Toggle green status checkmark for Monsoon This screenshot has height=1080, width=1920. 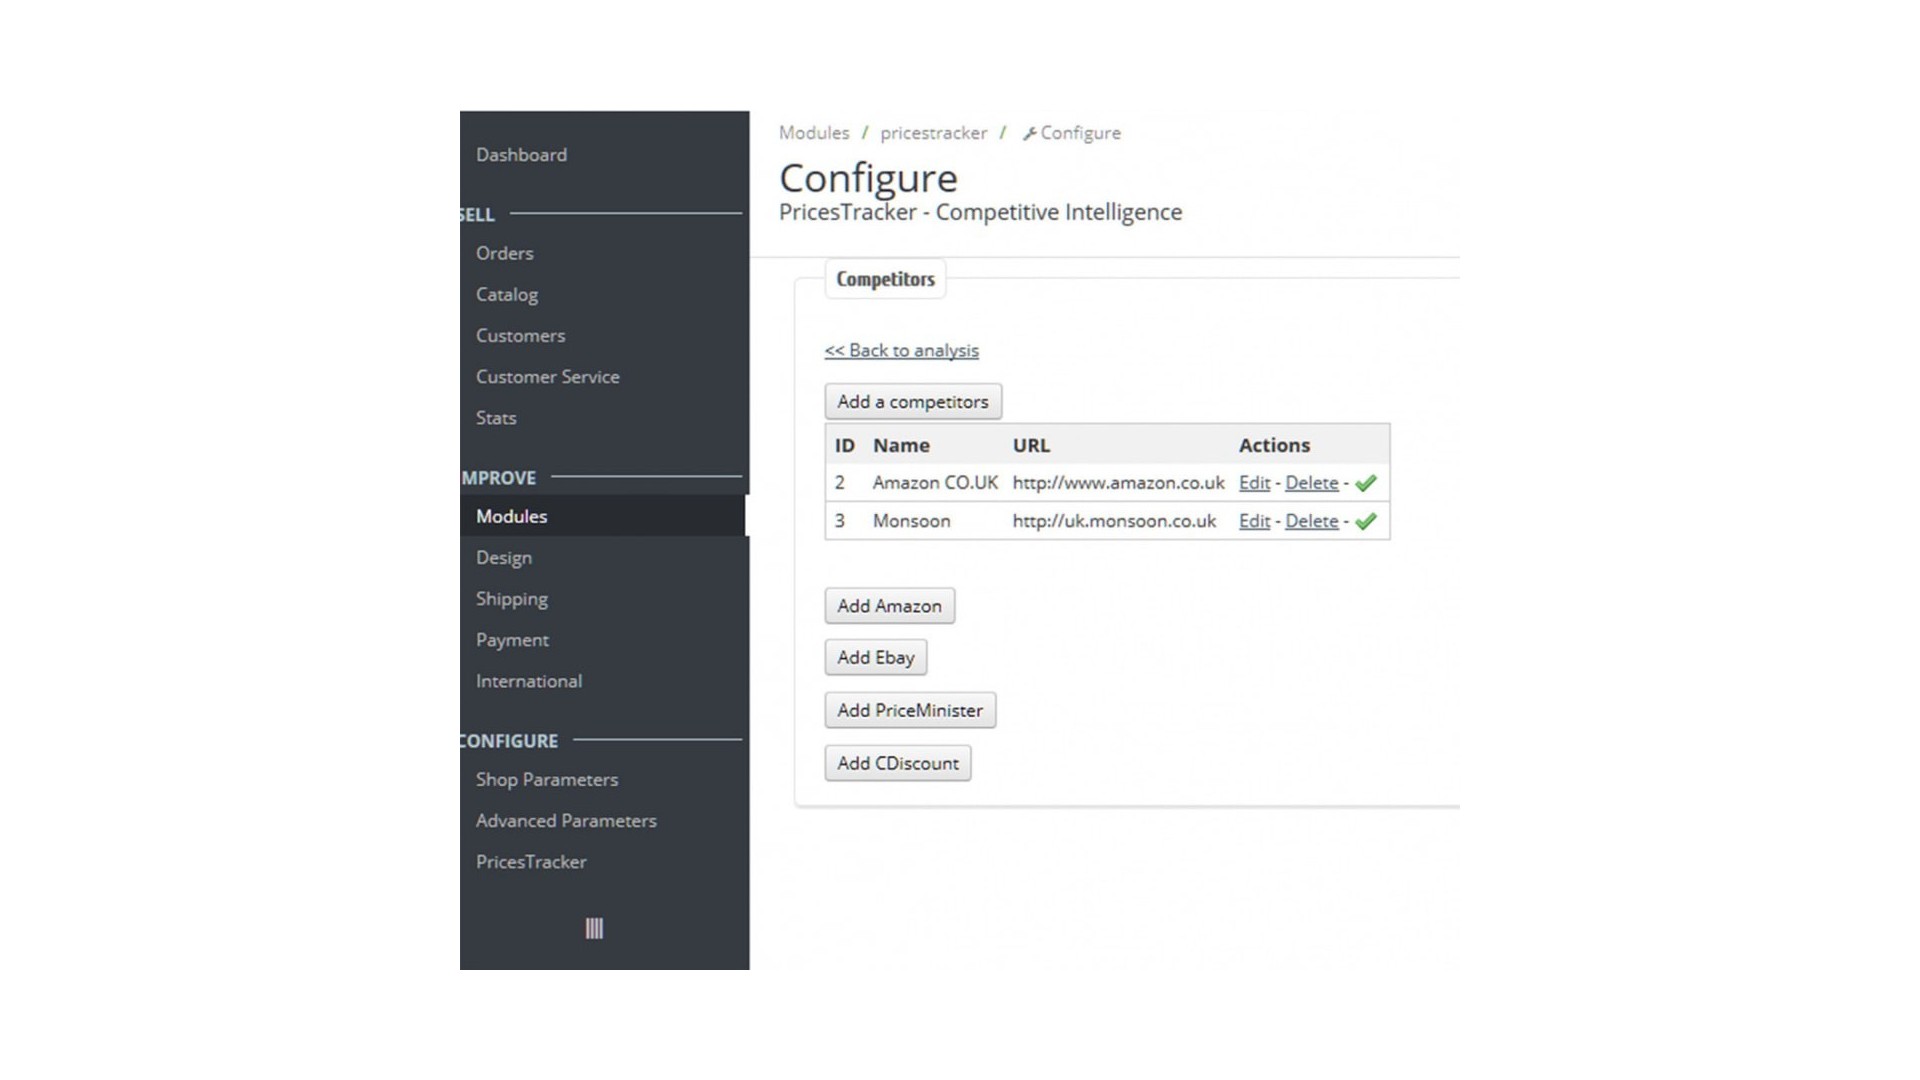point(1366,521)
